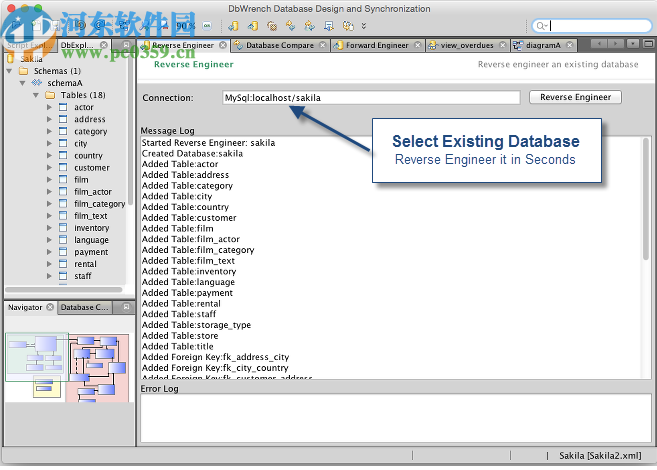Switch to the Forward Engineer tab
This screenshot has height=470, width=657.
[x=377, y=45]
